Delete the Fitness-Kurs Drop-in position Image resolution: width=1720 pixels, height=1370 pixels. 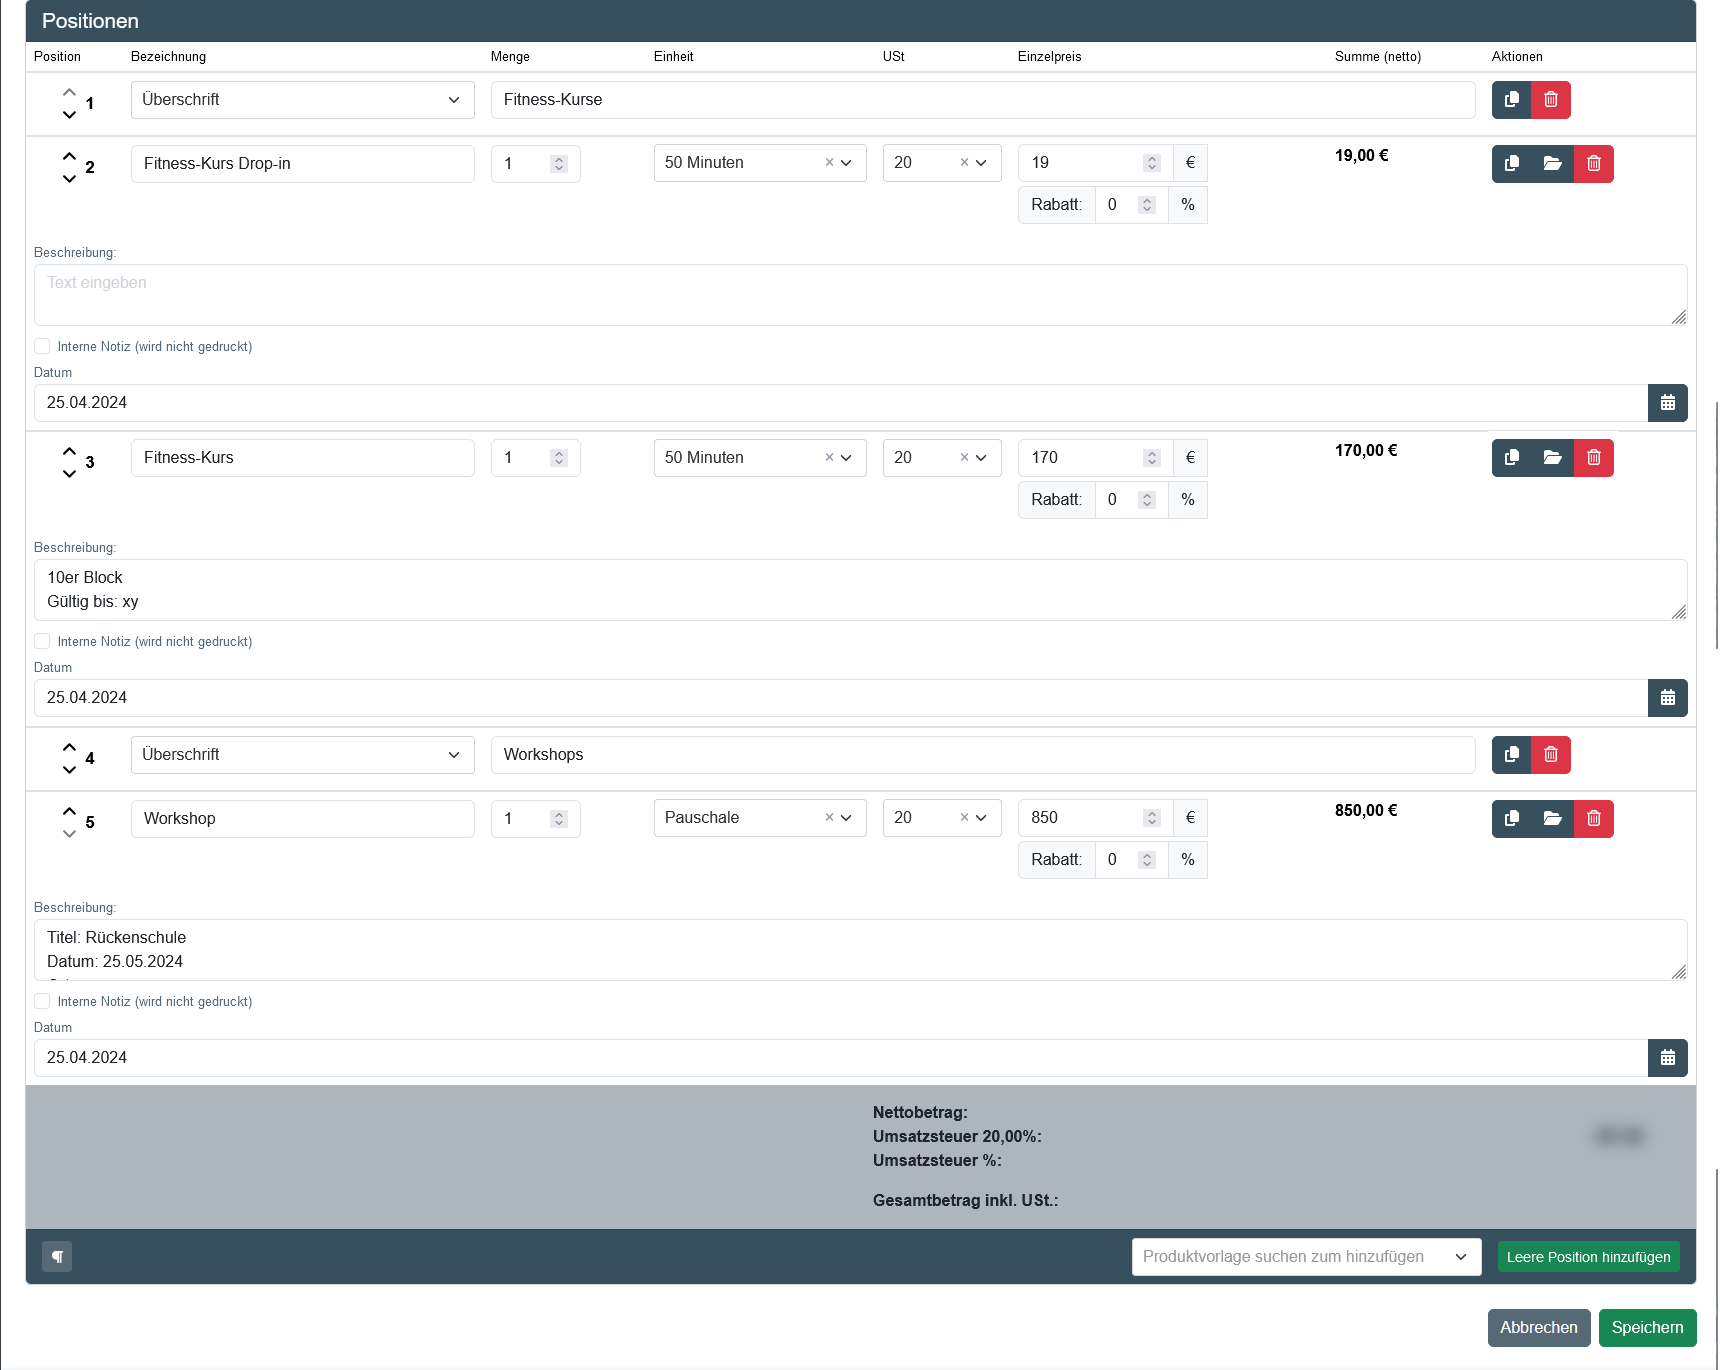pyautogui.click(x=1593, y=164)
